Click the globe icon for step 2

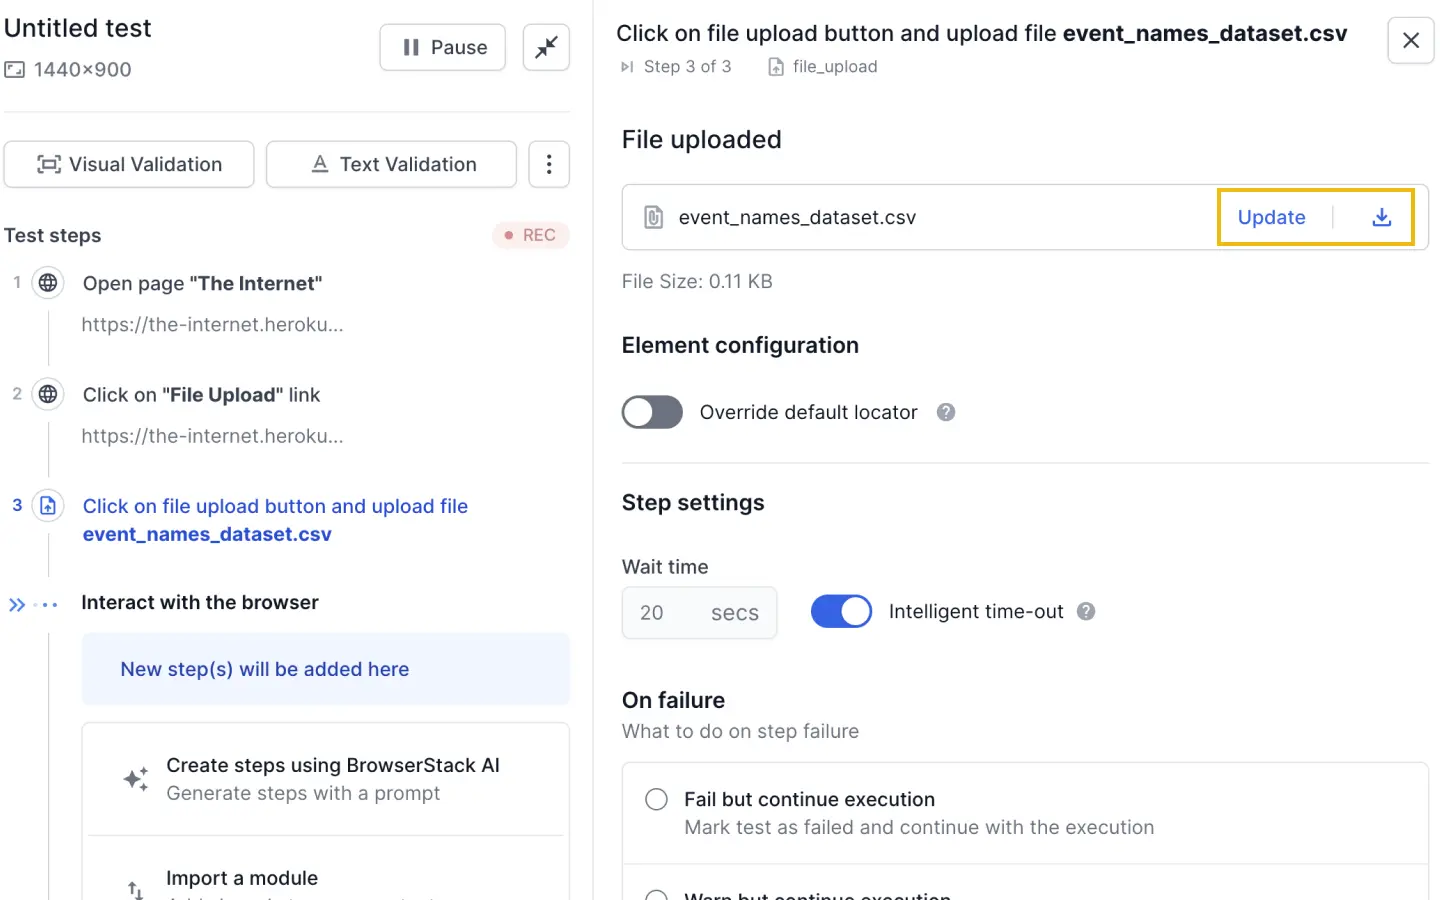[48, 394]
